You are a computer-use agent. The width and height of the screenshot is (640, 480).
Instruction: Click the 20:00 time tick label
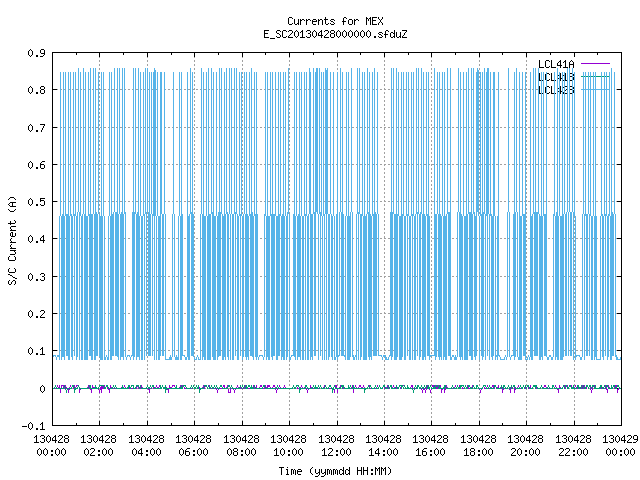pyautogui.click(x=525, y=452)
